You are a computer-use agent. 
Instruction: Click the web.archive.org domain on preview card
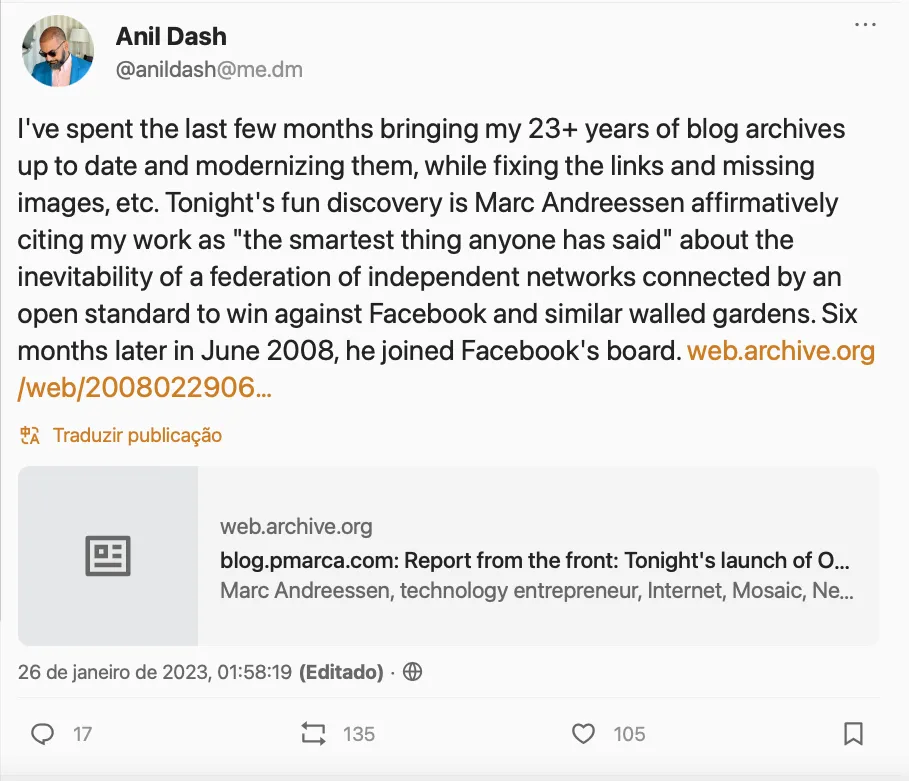(296, 527)
